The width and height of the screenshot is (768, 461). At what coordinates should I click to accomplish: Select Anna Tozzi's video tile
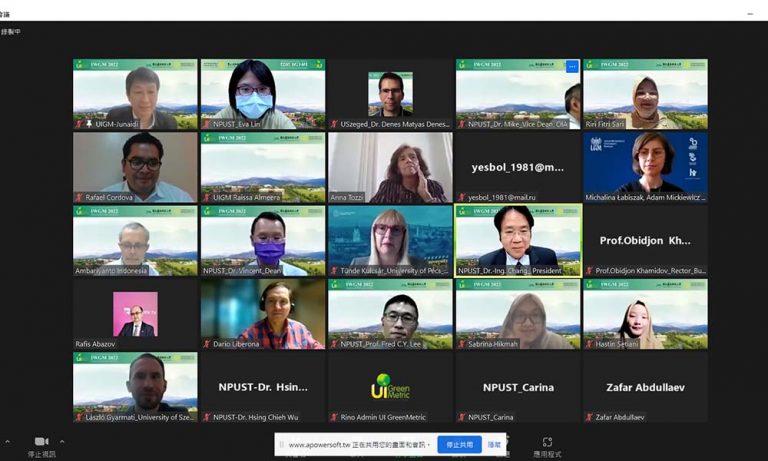pyautogui.click(x=390, y=168)
